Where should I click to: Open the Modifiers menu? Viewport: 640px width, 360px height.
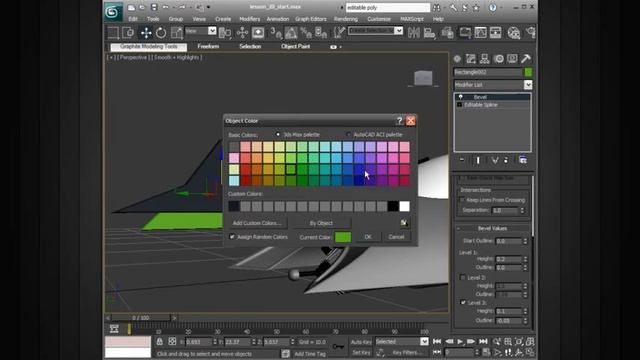[x=249, y=19]
